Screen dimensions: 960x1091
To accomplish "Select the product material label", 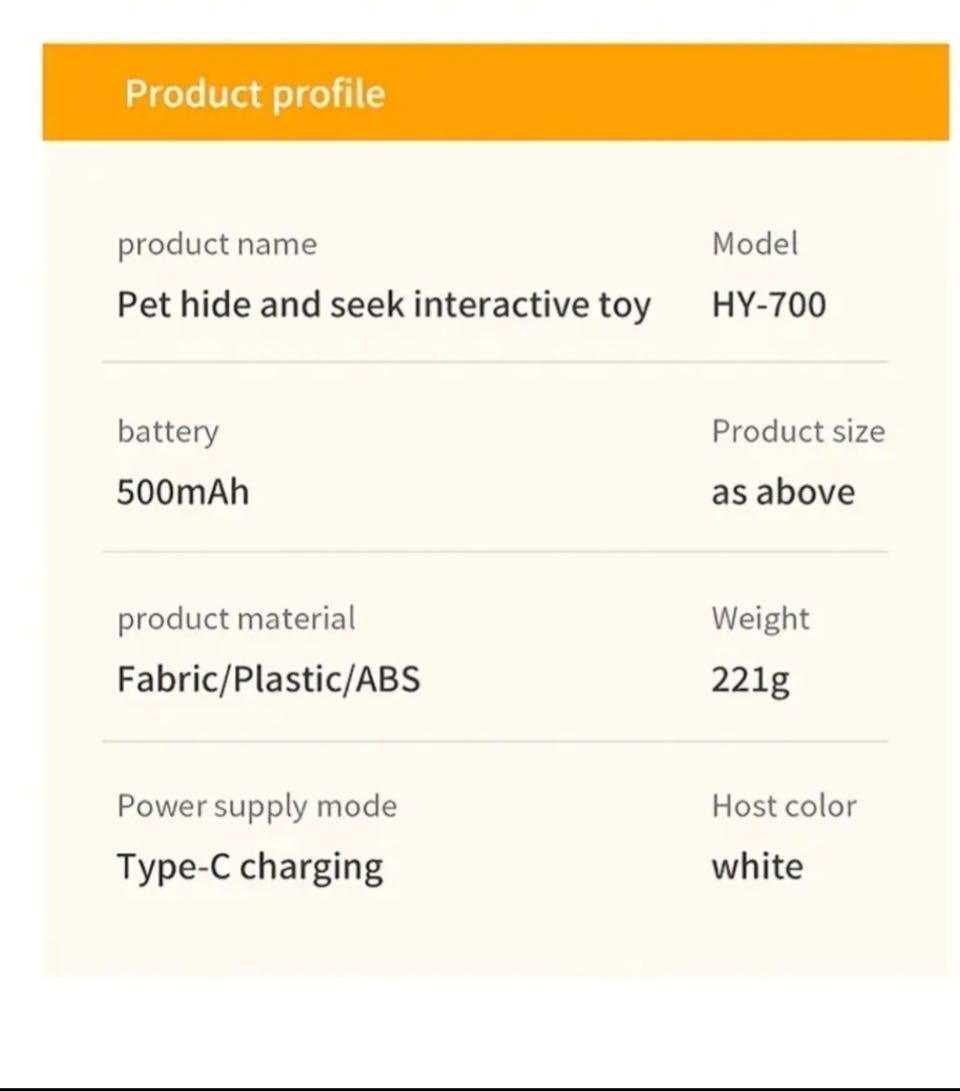I will coord(236,619).
